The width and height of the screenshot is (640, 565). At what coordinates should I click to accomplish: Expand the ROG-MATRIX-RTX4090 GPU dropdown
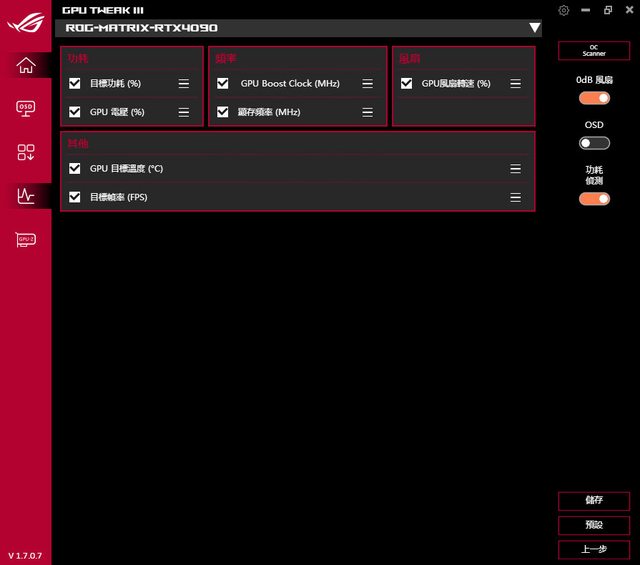click(534, 28)
